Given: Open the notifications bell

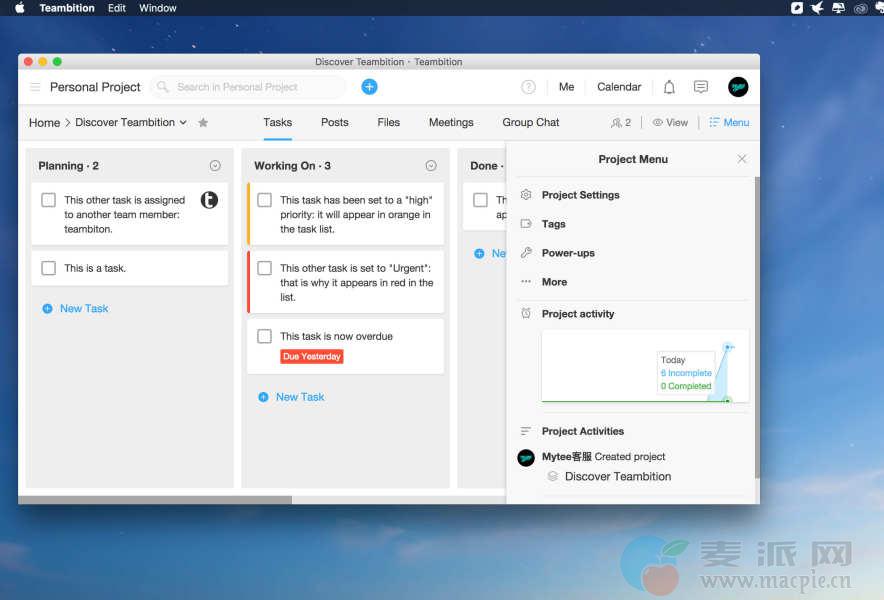Looking at the screenshot, I should (x=669, y=87).
